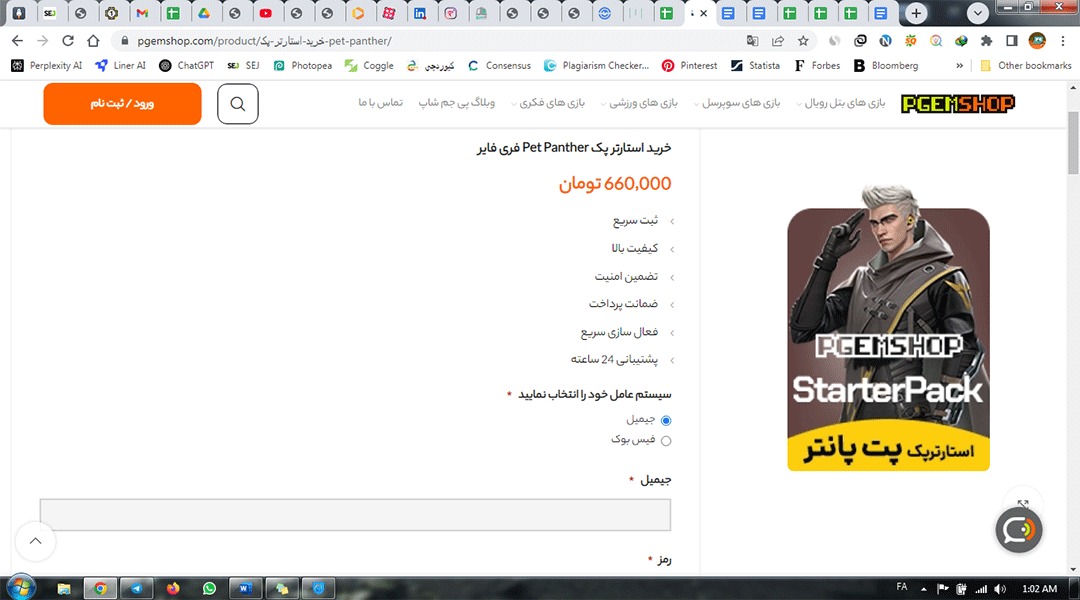Select the فیس بوک radio option
This screenshot has height=600, width=1080.
[664, 439]
